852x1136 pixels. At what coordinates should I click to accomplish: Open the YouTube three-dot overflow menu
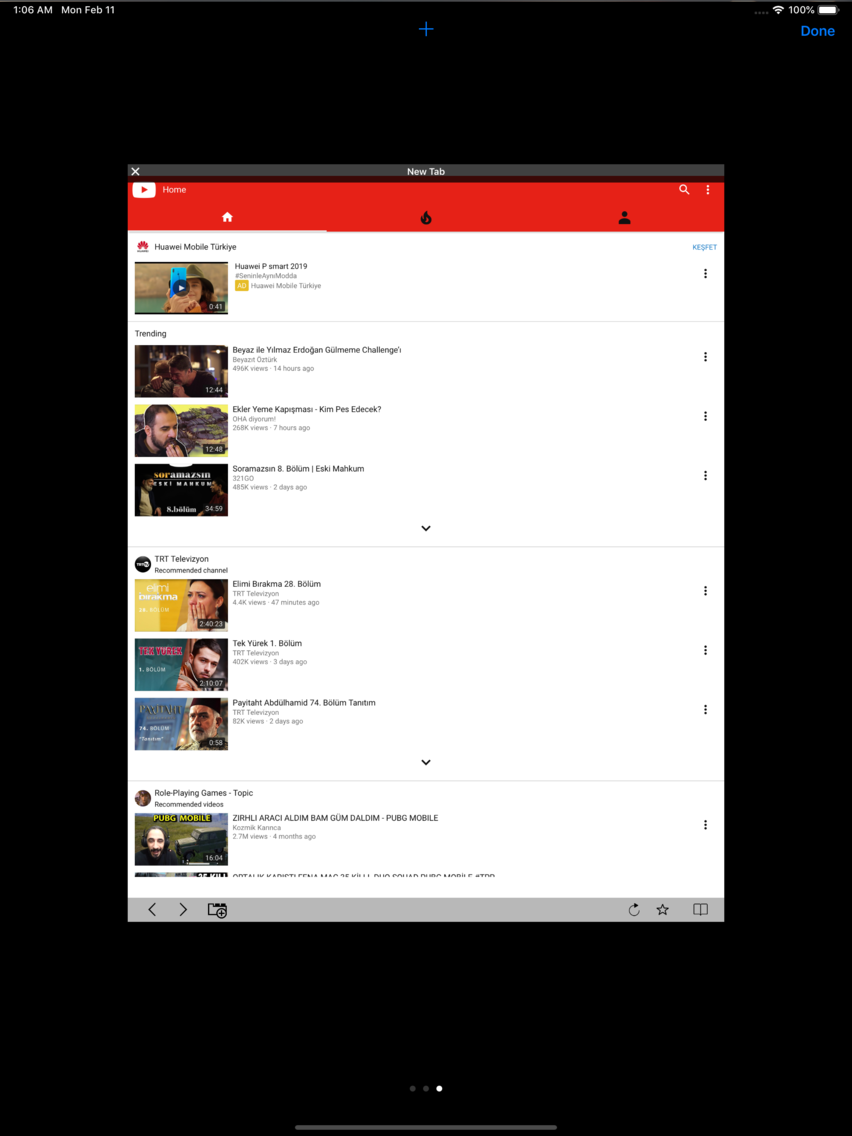tap(708, 189)
